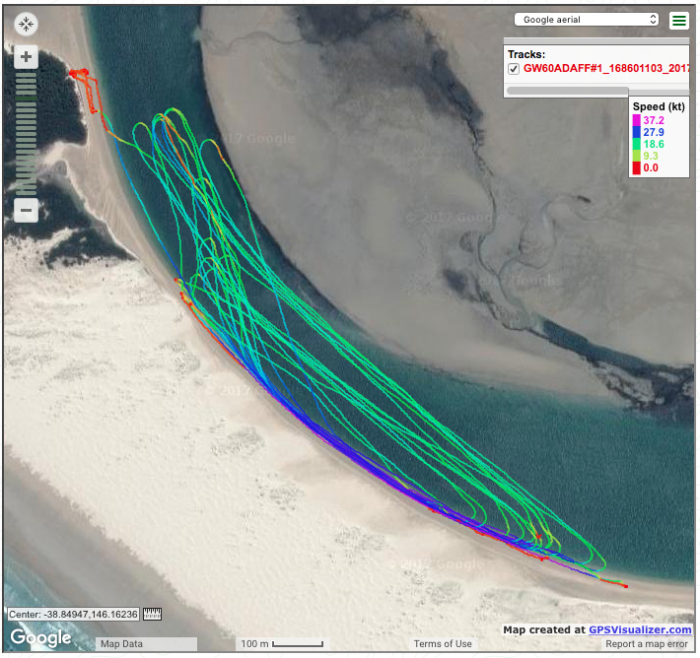The image size is (700, 658).
Task: Open the Google aerial map type dropdown
Action: 587,19
